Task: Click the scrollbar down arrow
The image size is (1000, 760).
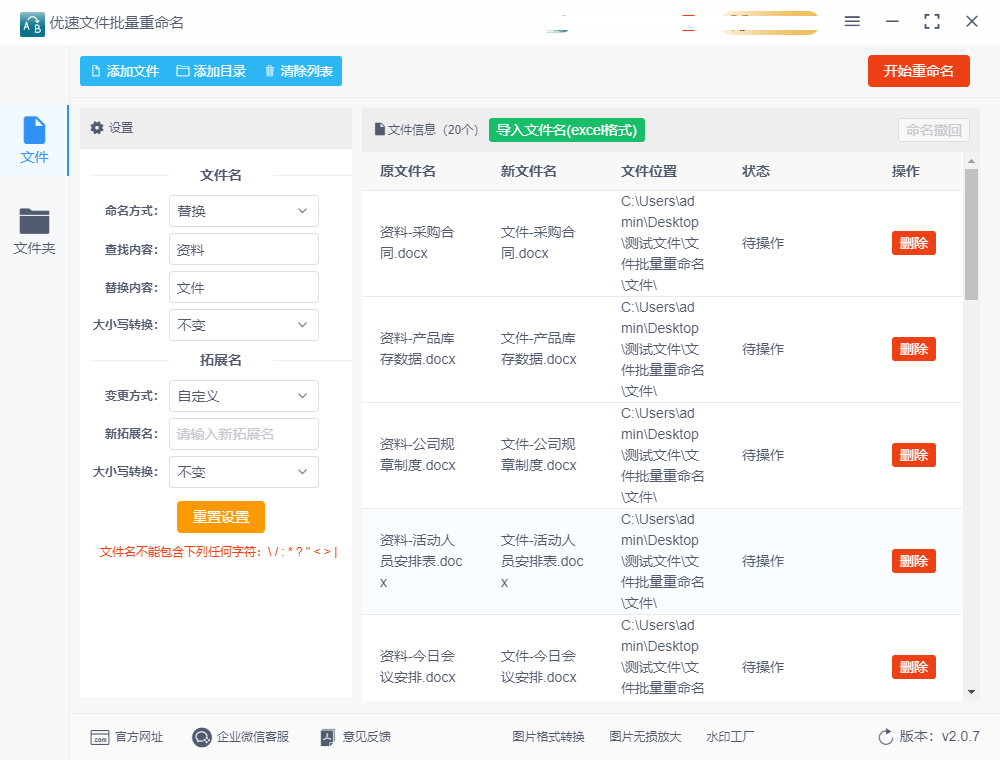Action: tap(971, 692)
